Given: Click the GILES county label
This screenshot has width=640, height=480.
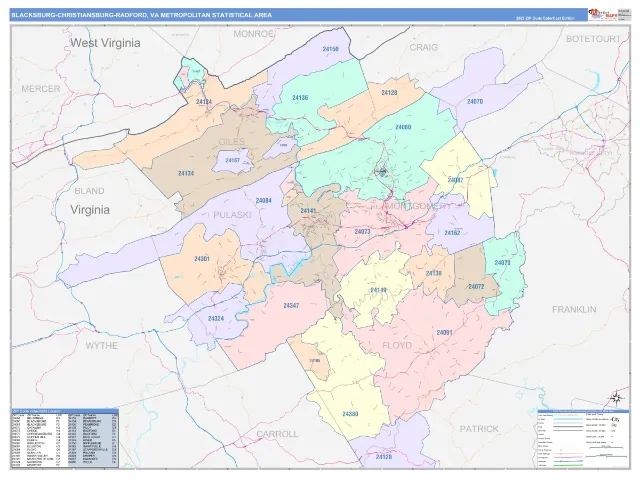Looking at the screenshot, I should click(x=231, y=142).
